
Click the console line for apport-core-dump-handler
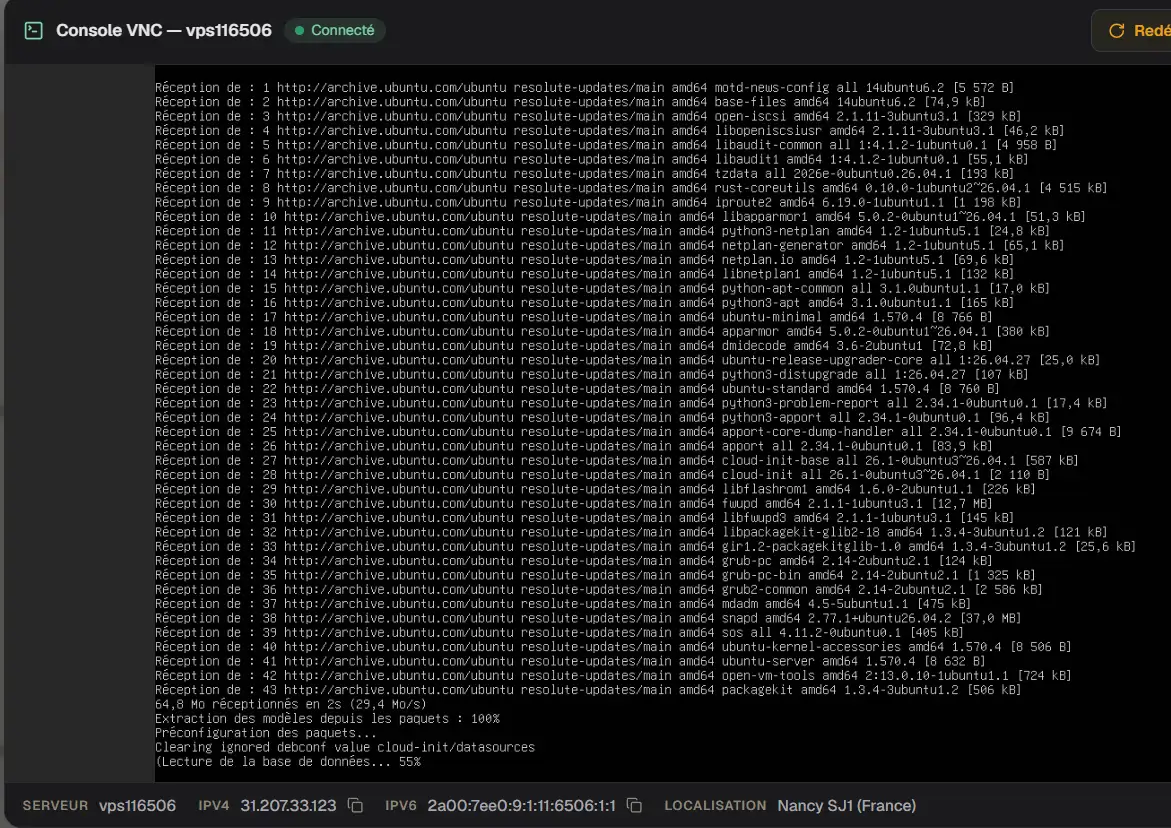(638, 432)
